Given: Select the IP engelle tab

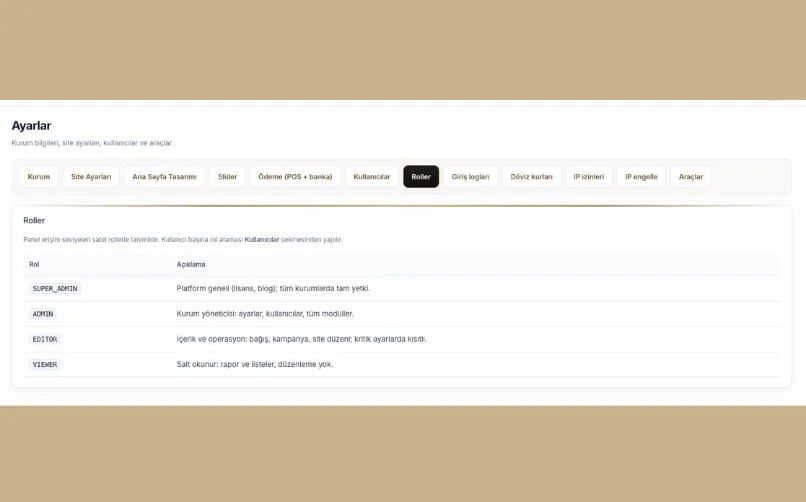Looking at the screenshot, I should (641, 177).
